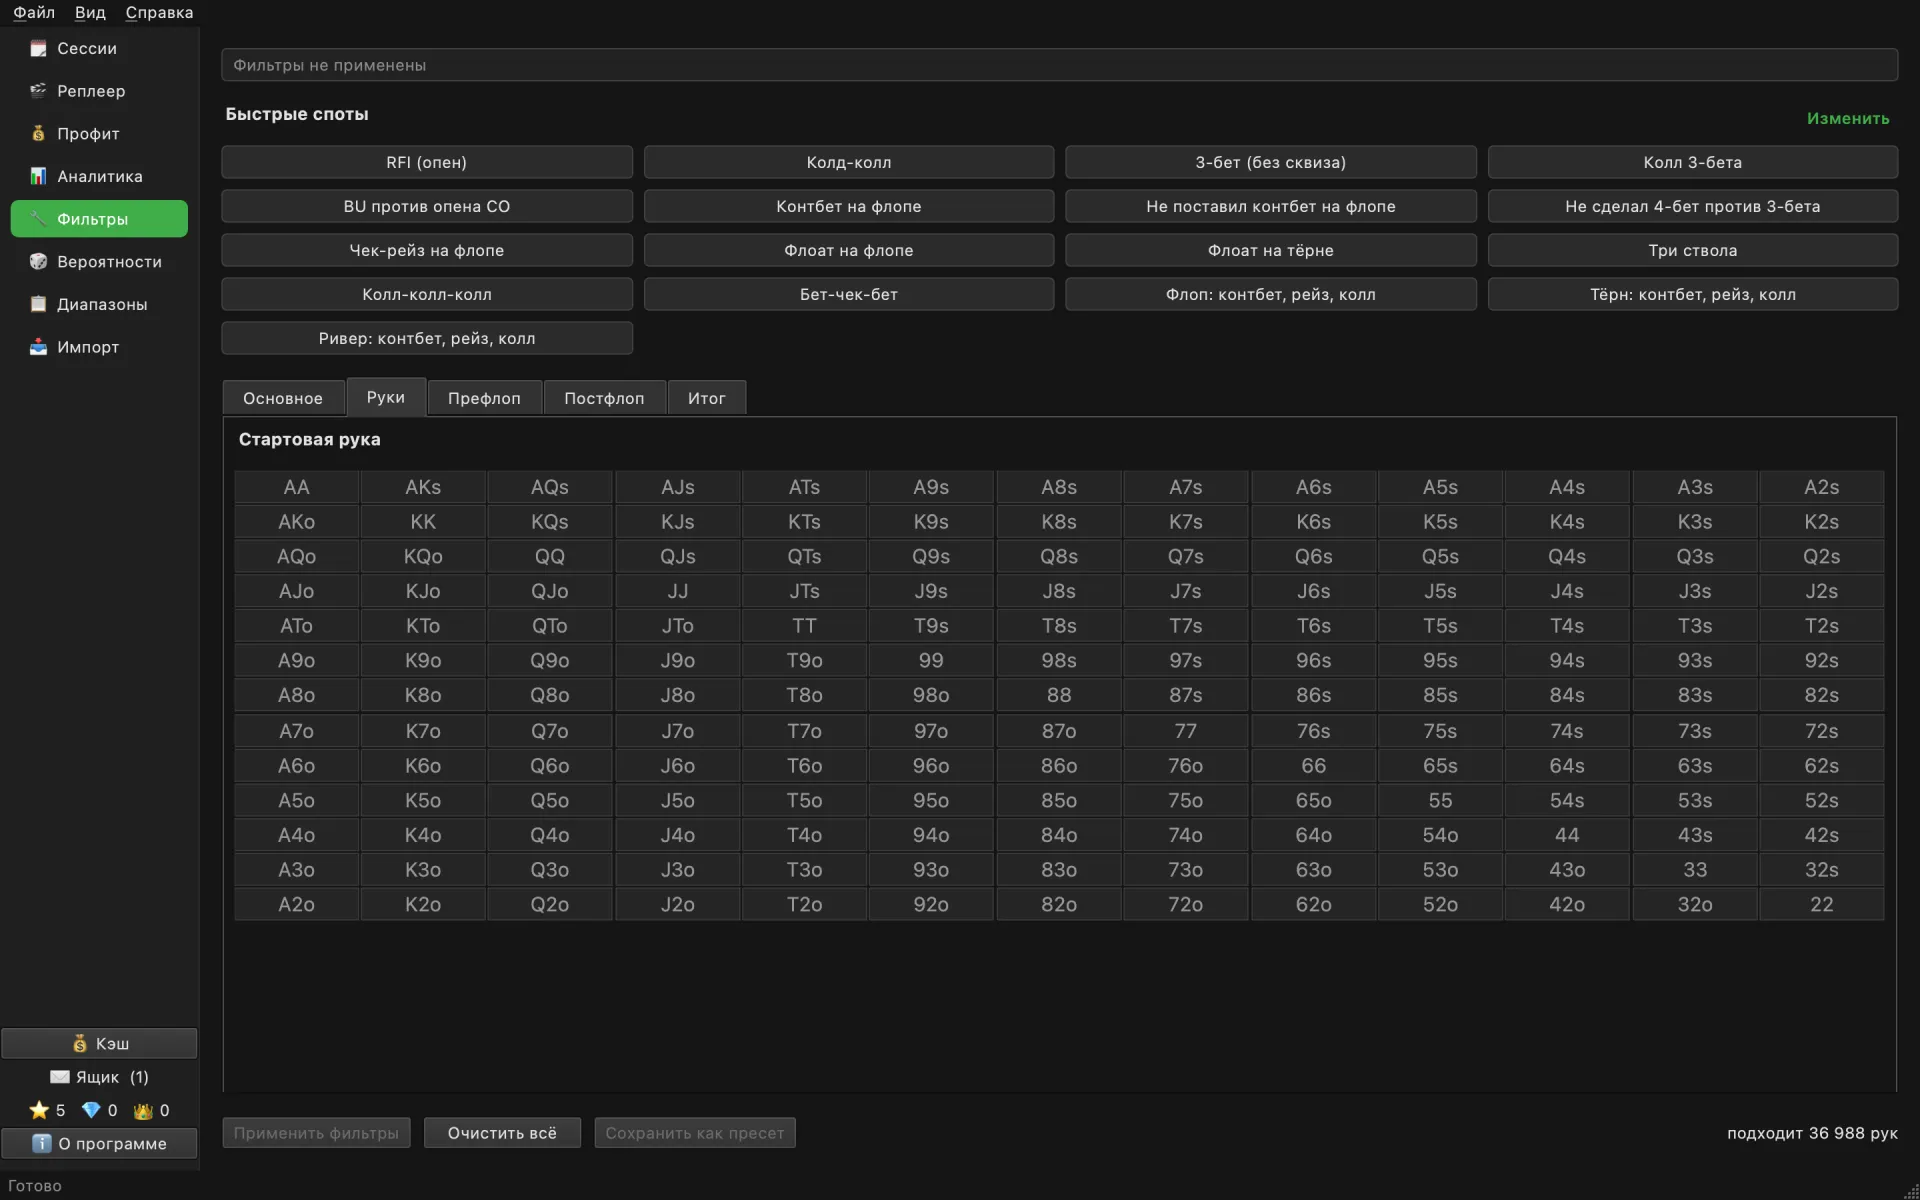Open the Вероятности section
1920x1200 pixels.
tap(99, 262)
